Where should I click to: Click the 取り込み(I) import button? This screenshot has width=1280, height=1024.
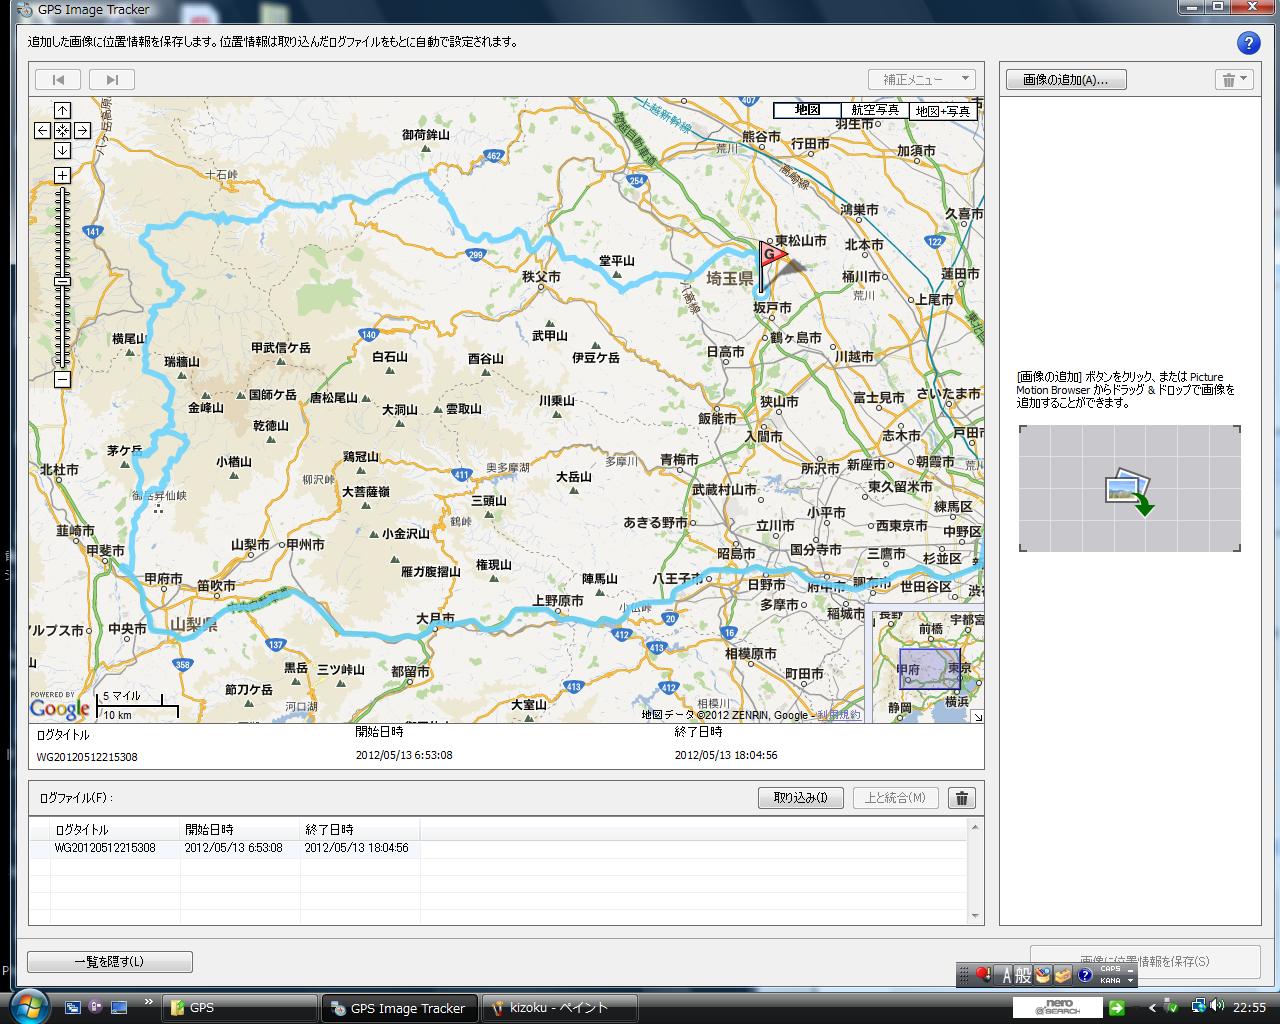(x=800, y=798)
